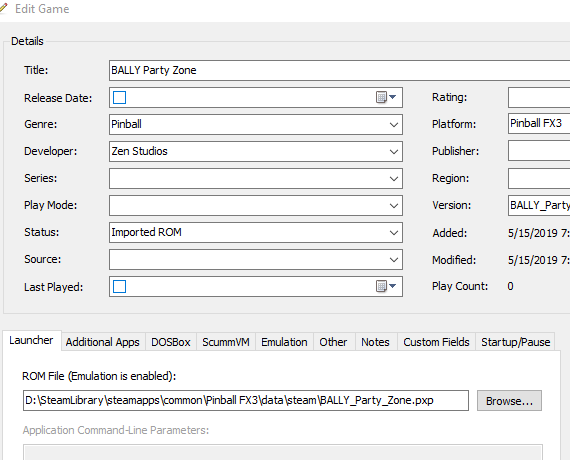Click Browse for the ROM file
The width and height of the screenshot is (570, 460).
click(x=509, y=401)
